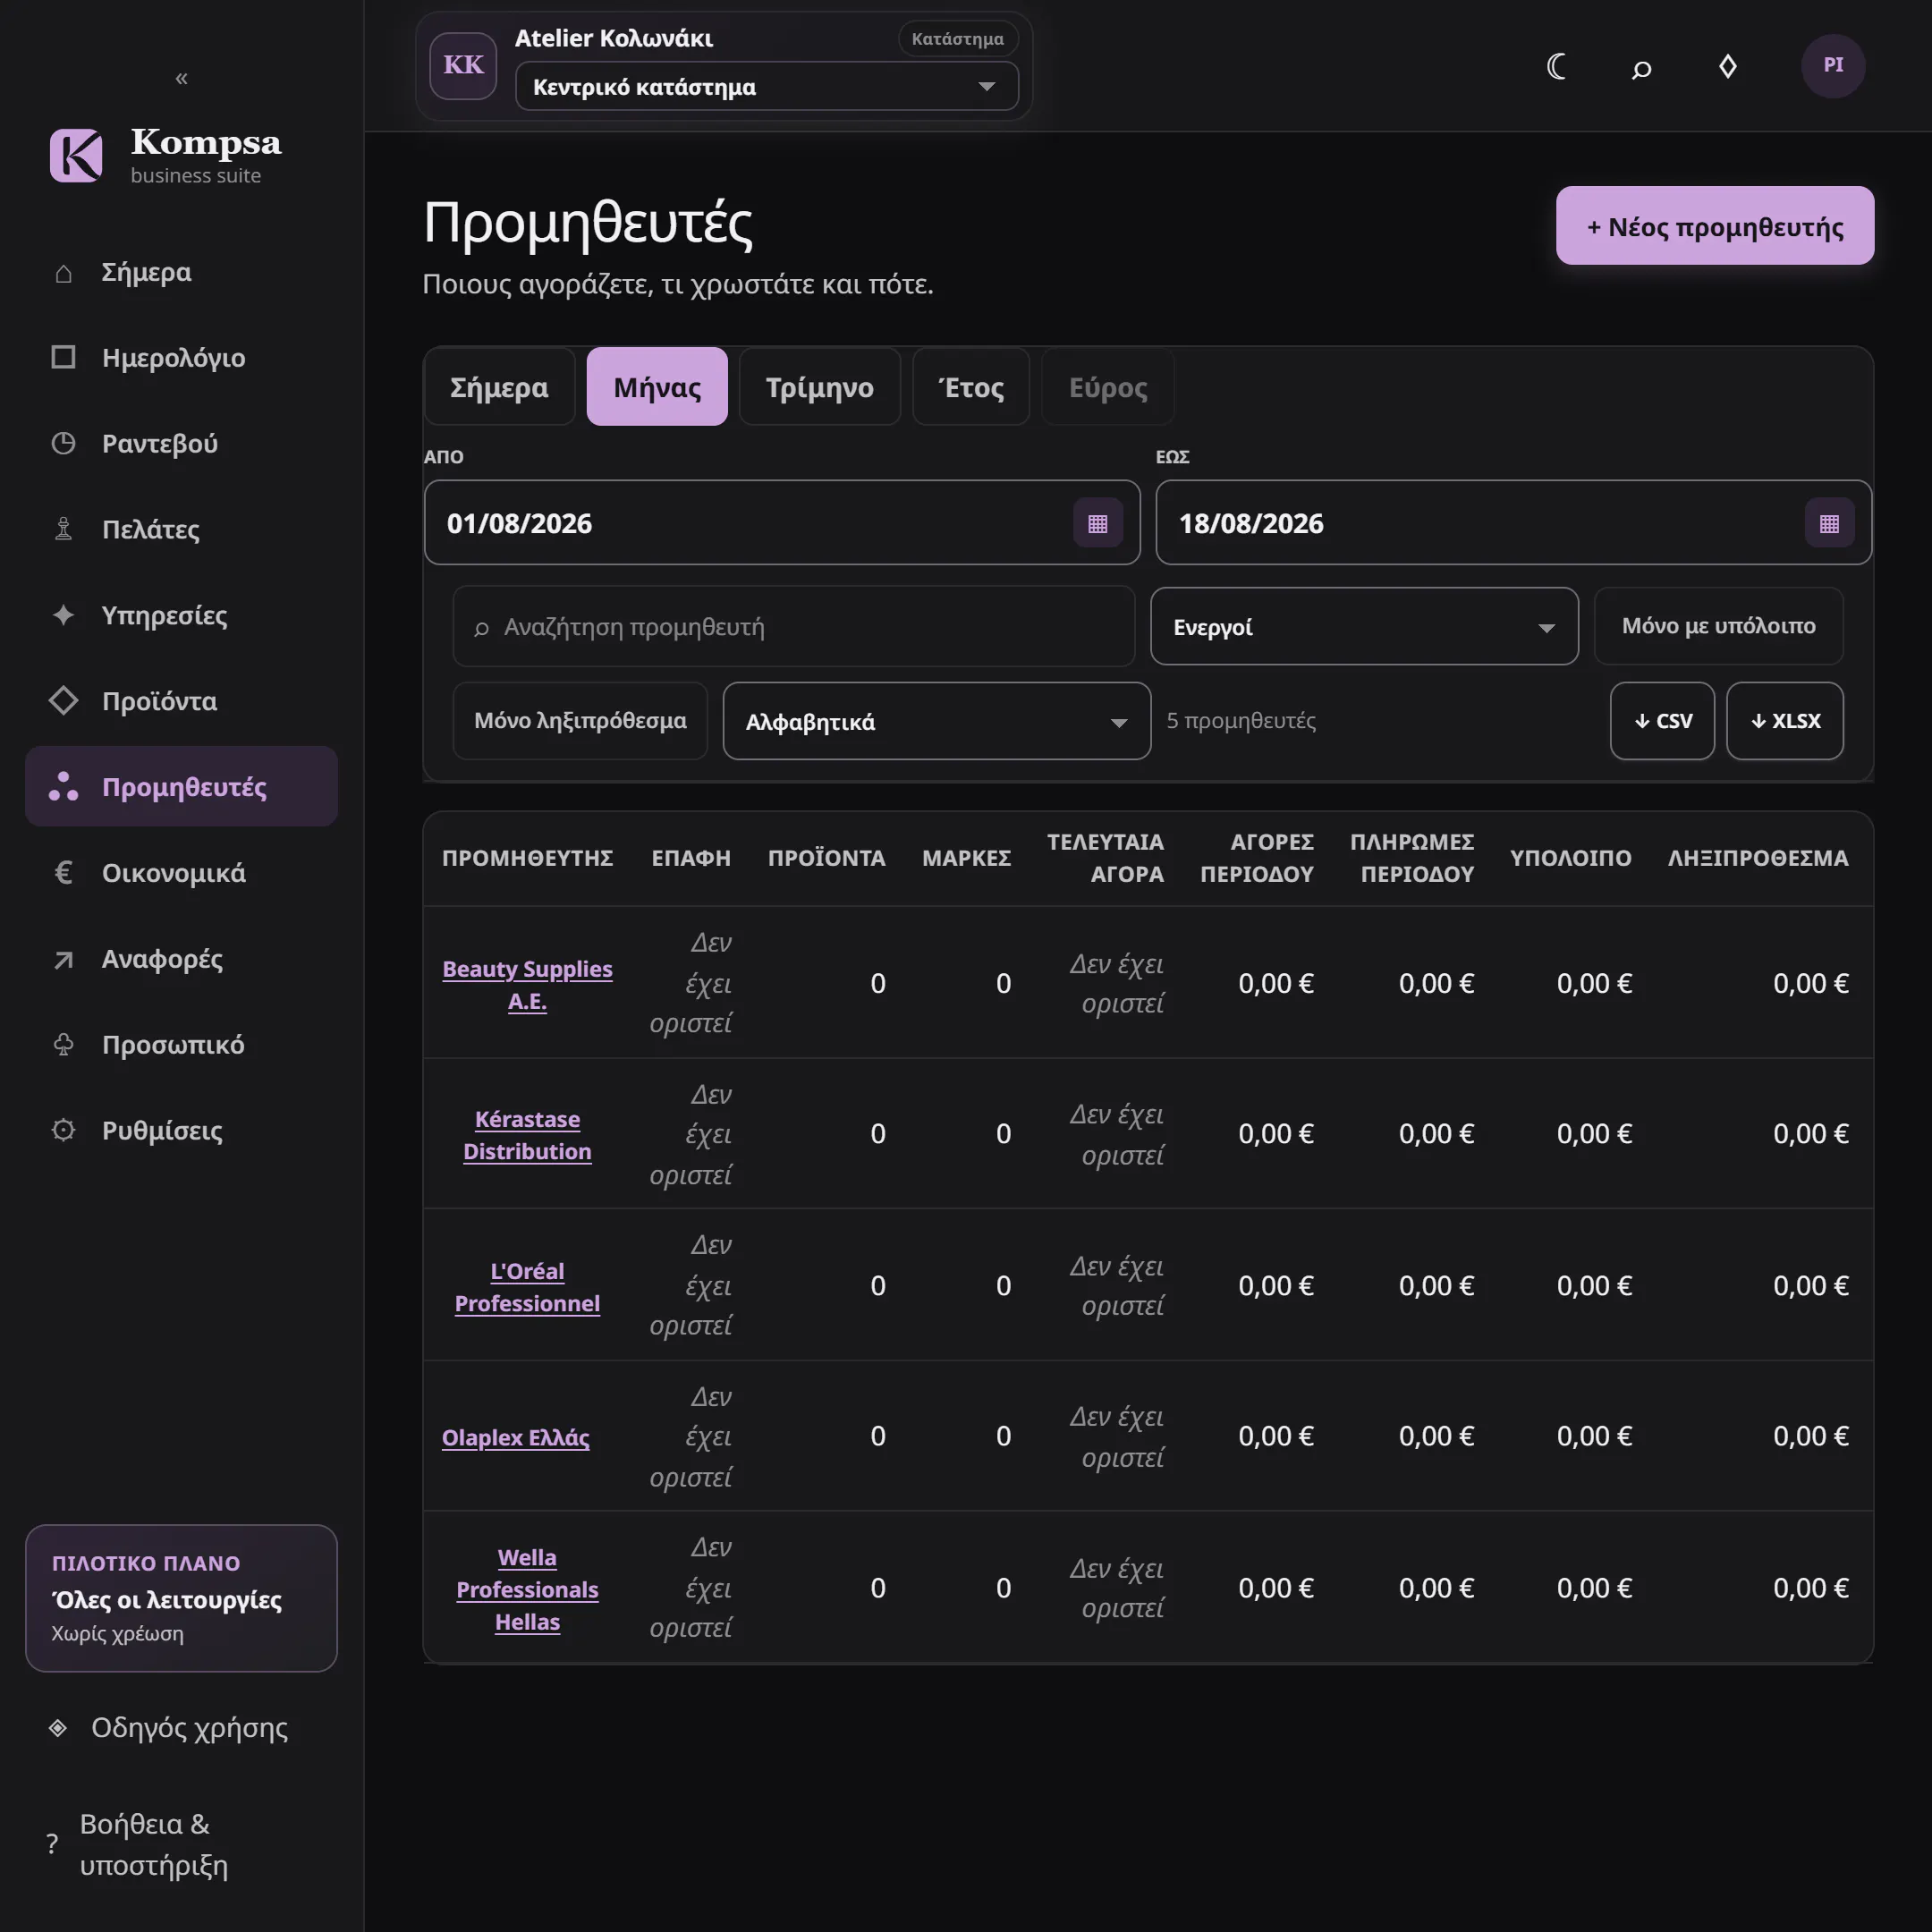Select the Σήμερα period tab
This screenshot has height=1932, width=1932.
coord(499,387)
